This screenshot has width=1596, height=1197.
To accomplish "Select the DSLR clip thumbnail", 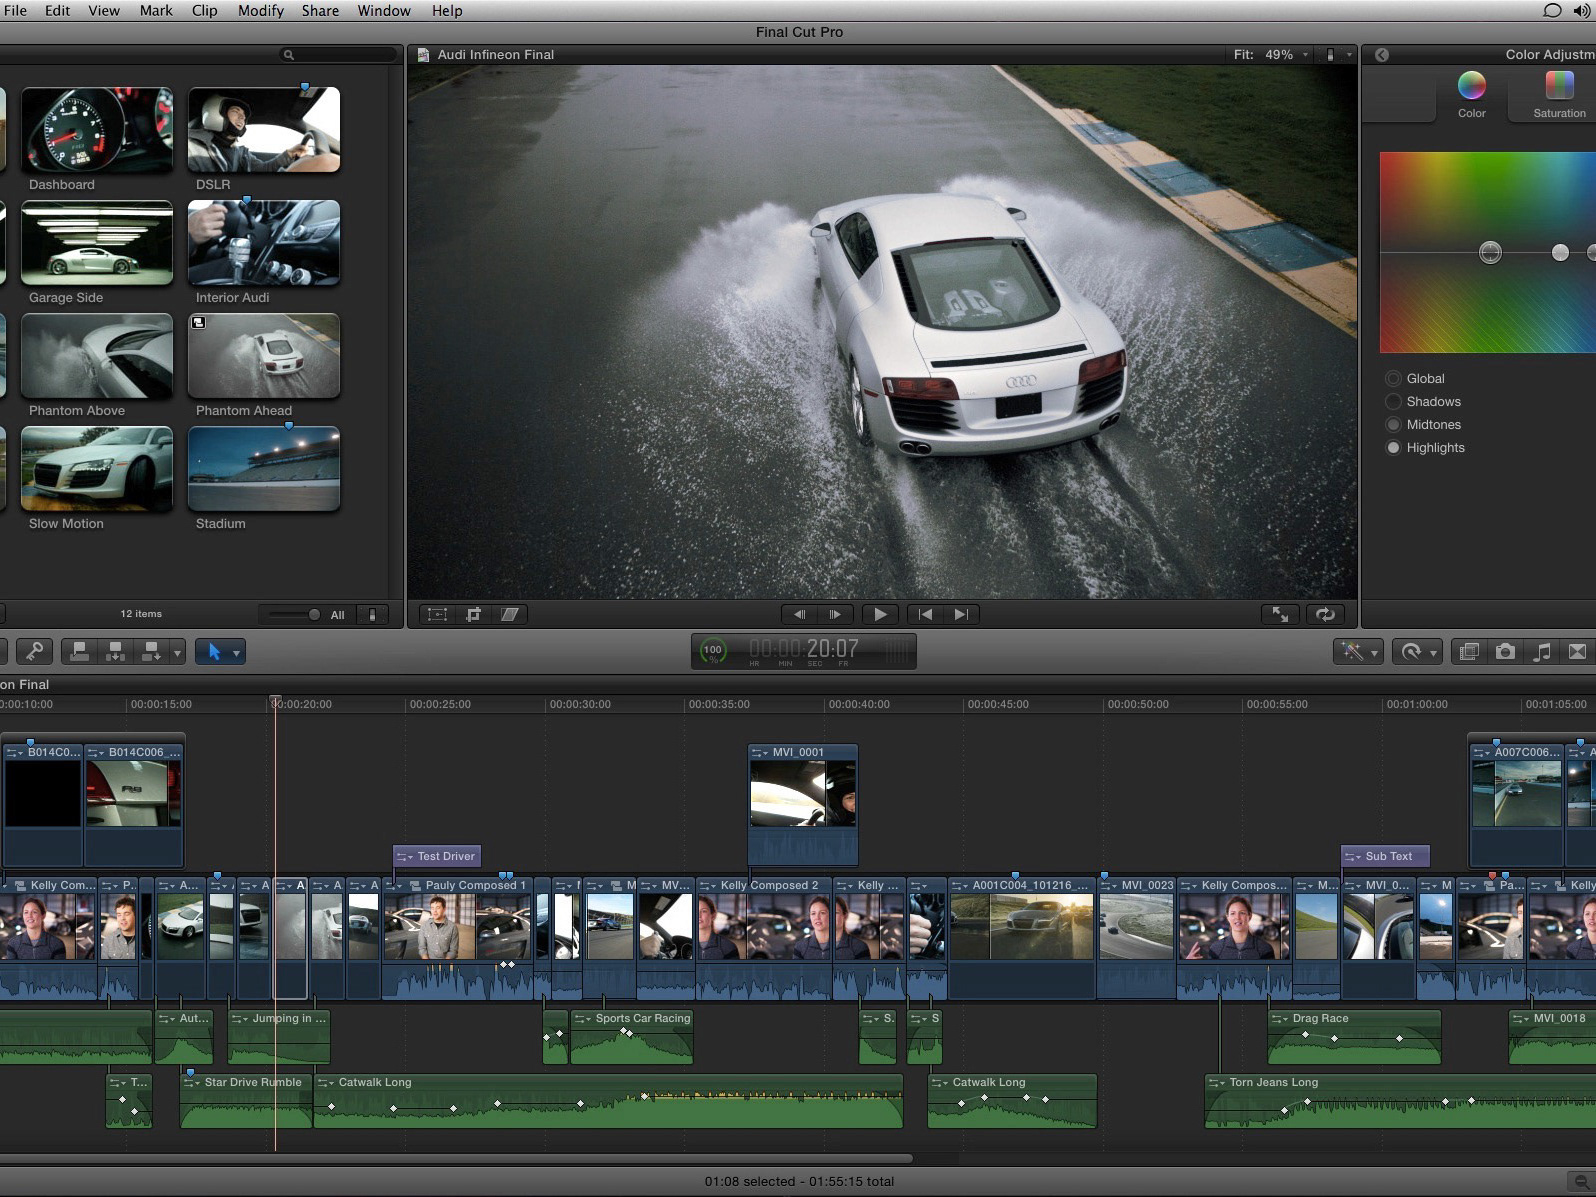I will click(x=264, y=129).
